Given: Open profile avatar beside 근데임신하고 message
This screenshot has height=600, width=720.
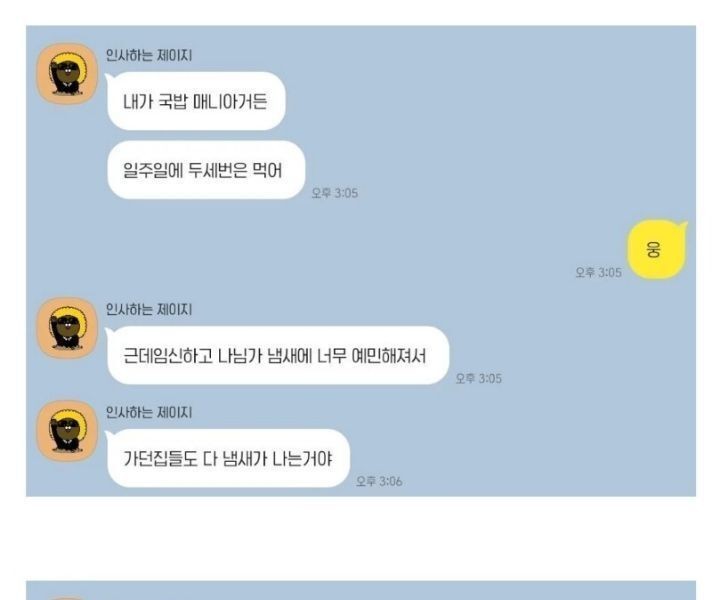Looking at the screenshot, I should tap(67, 328).
